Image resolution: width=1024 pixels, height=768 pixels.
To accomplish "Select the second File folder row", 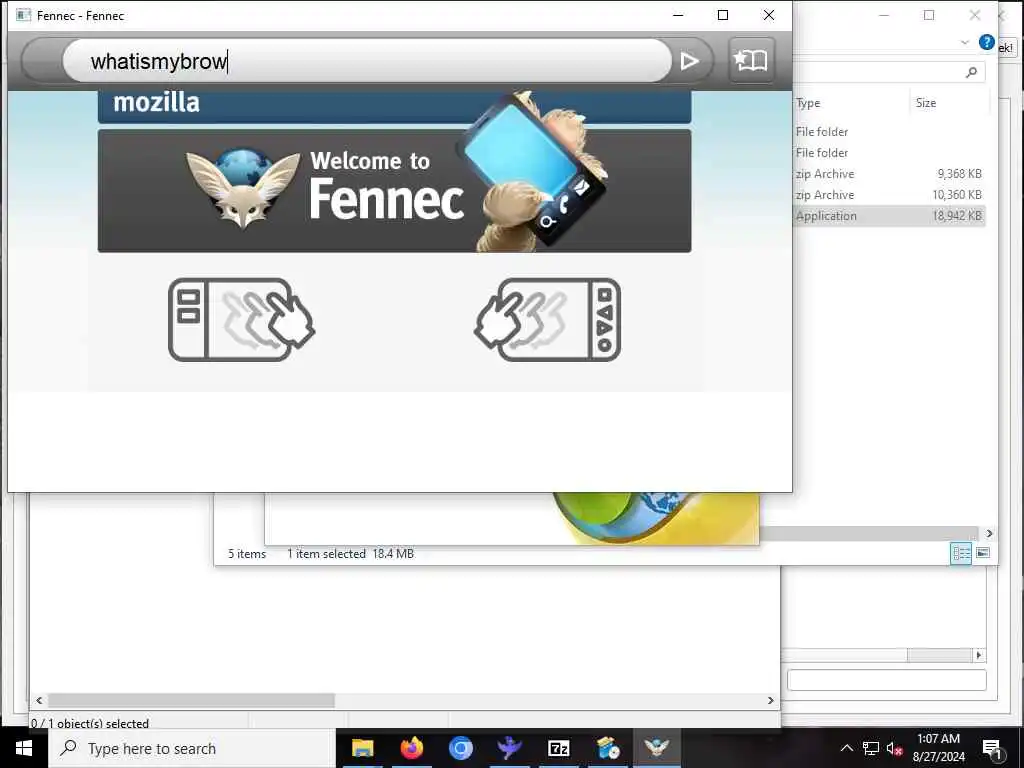I will click(x=889, y=153).
